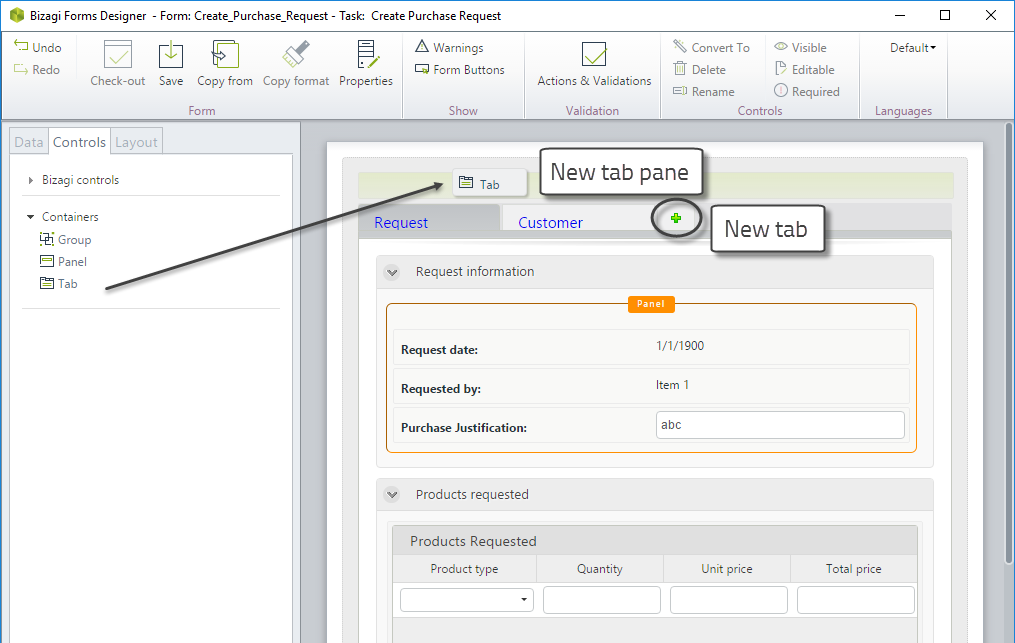Select the Requested by value Item 1
This screenshot has height=643, width=1015.
pyautogui.click(x=672, y=385)
